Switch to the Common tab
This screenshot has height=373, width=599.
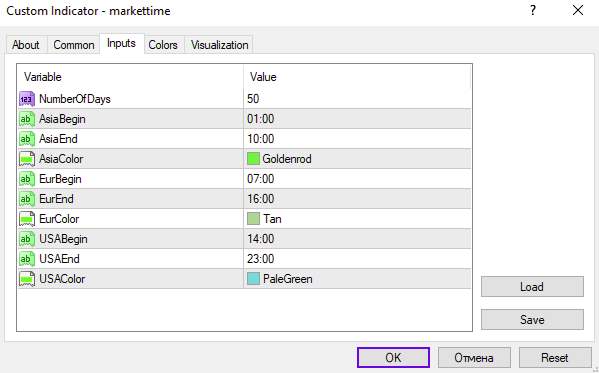74,45
